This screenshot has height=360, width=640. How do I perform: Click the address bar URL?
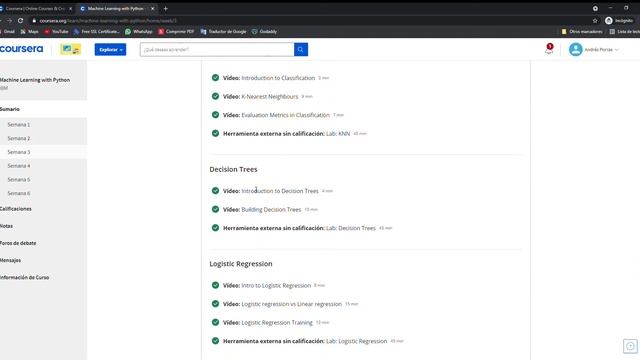click(108, 20)
